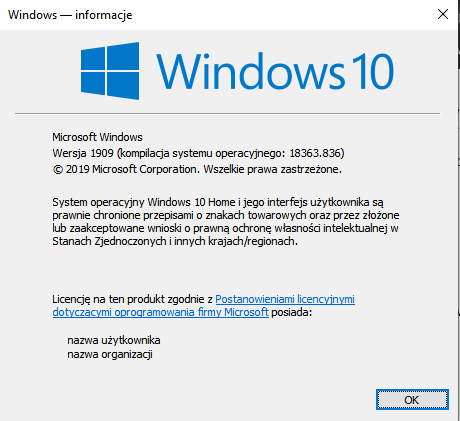
Task: Click the 'nazwa organizacji' text
Action: (x=110, y=354)
